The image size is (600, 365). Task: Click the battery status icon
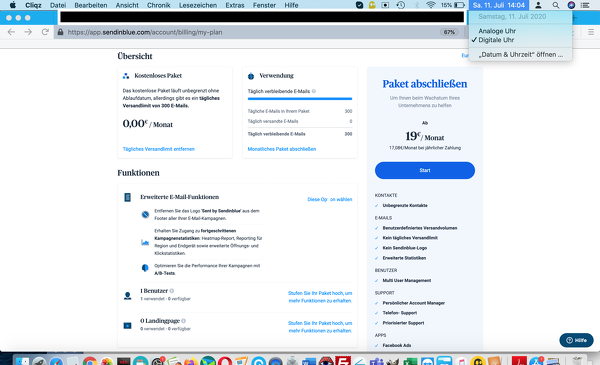pos(460,5)
